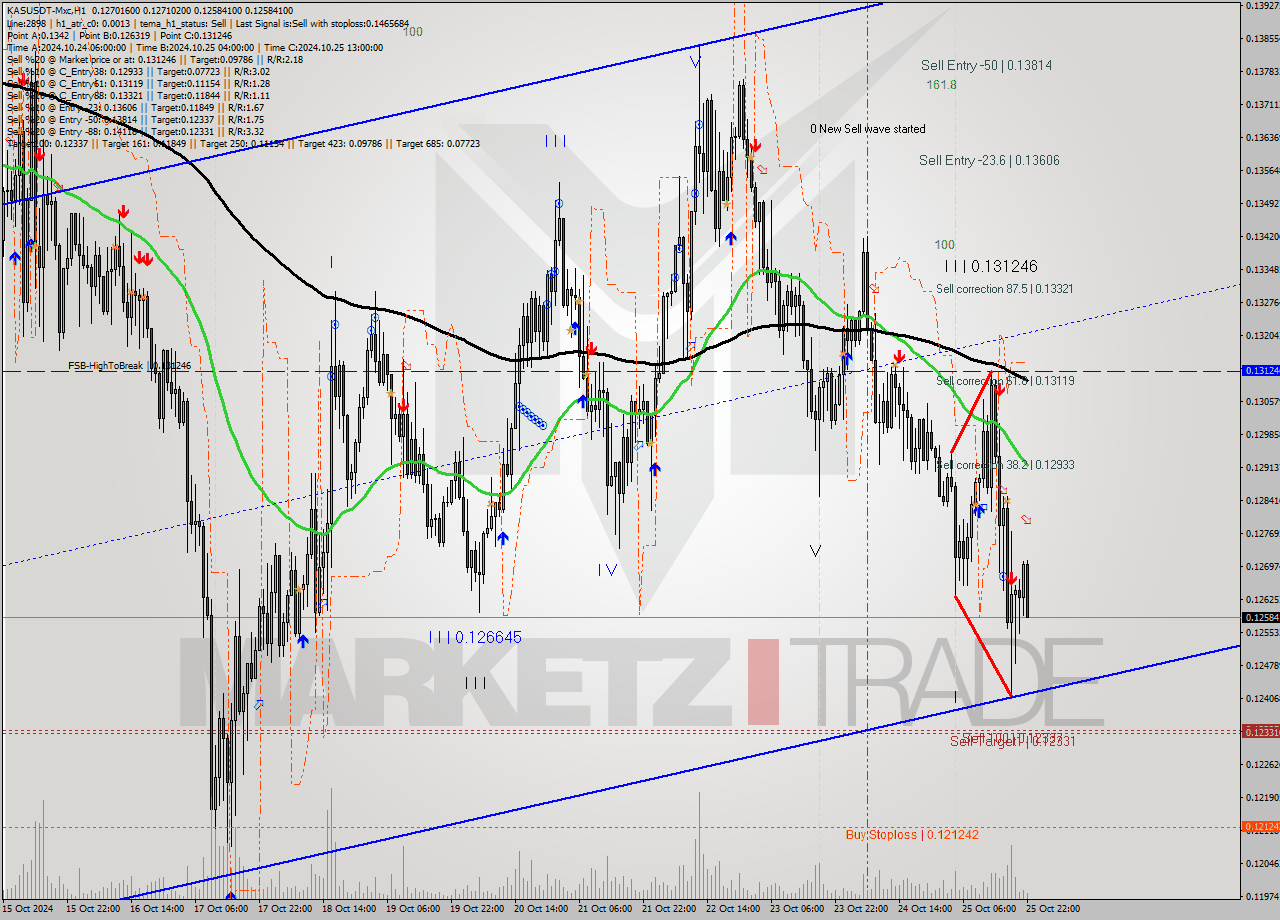Click the black 0.12584 current price tag

pyautogui.click(x=1260, y=617)
